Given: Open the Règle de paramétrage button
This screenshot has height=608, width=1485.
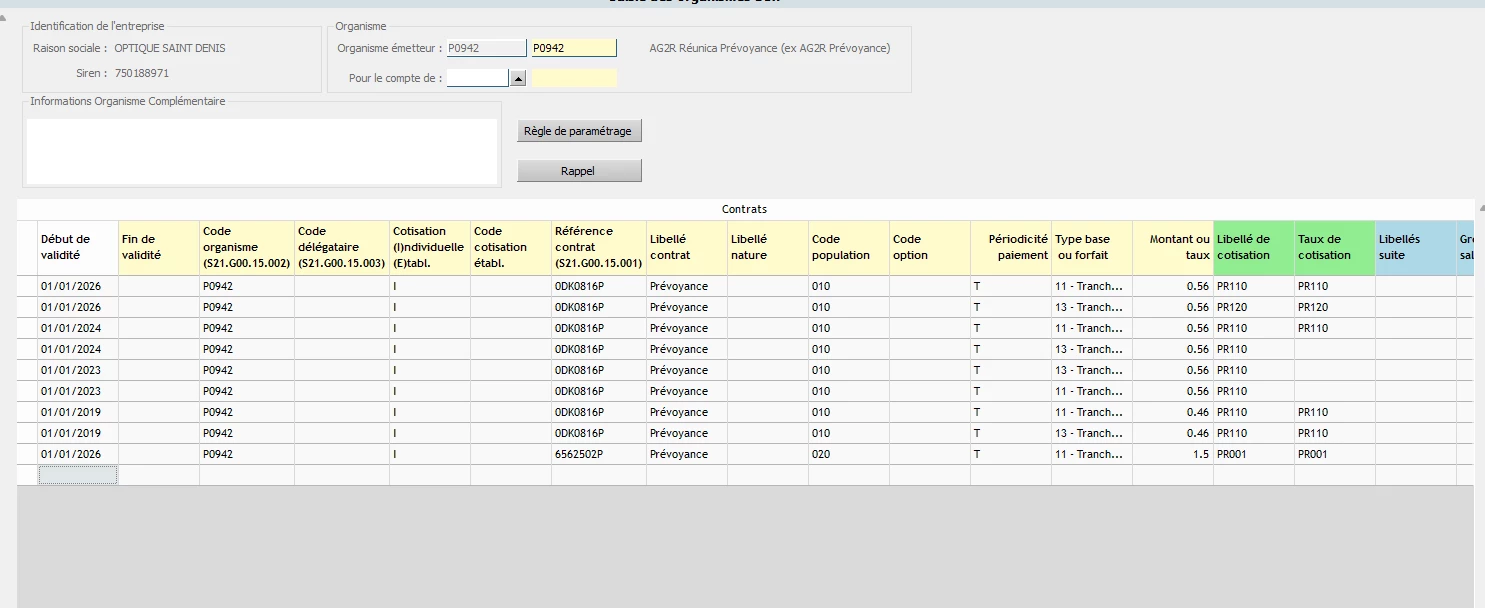Looking at the screenshot, I should [579, 131].
